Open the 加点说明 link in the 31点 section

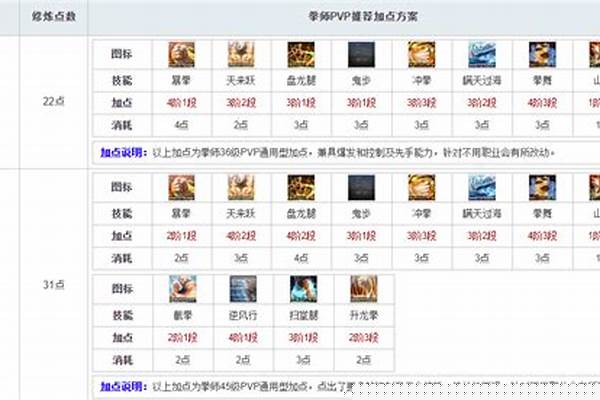(124, 387)
